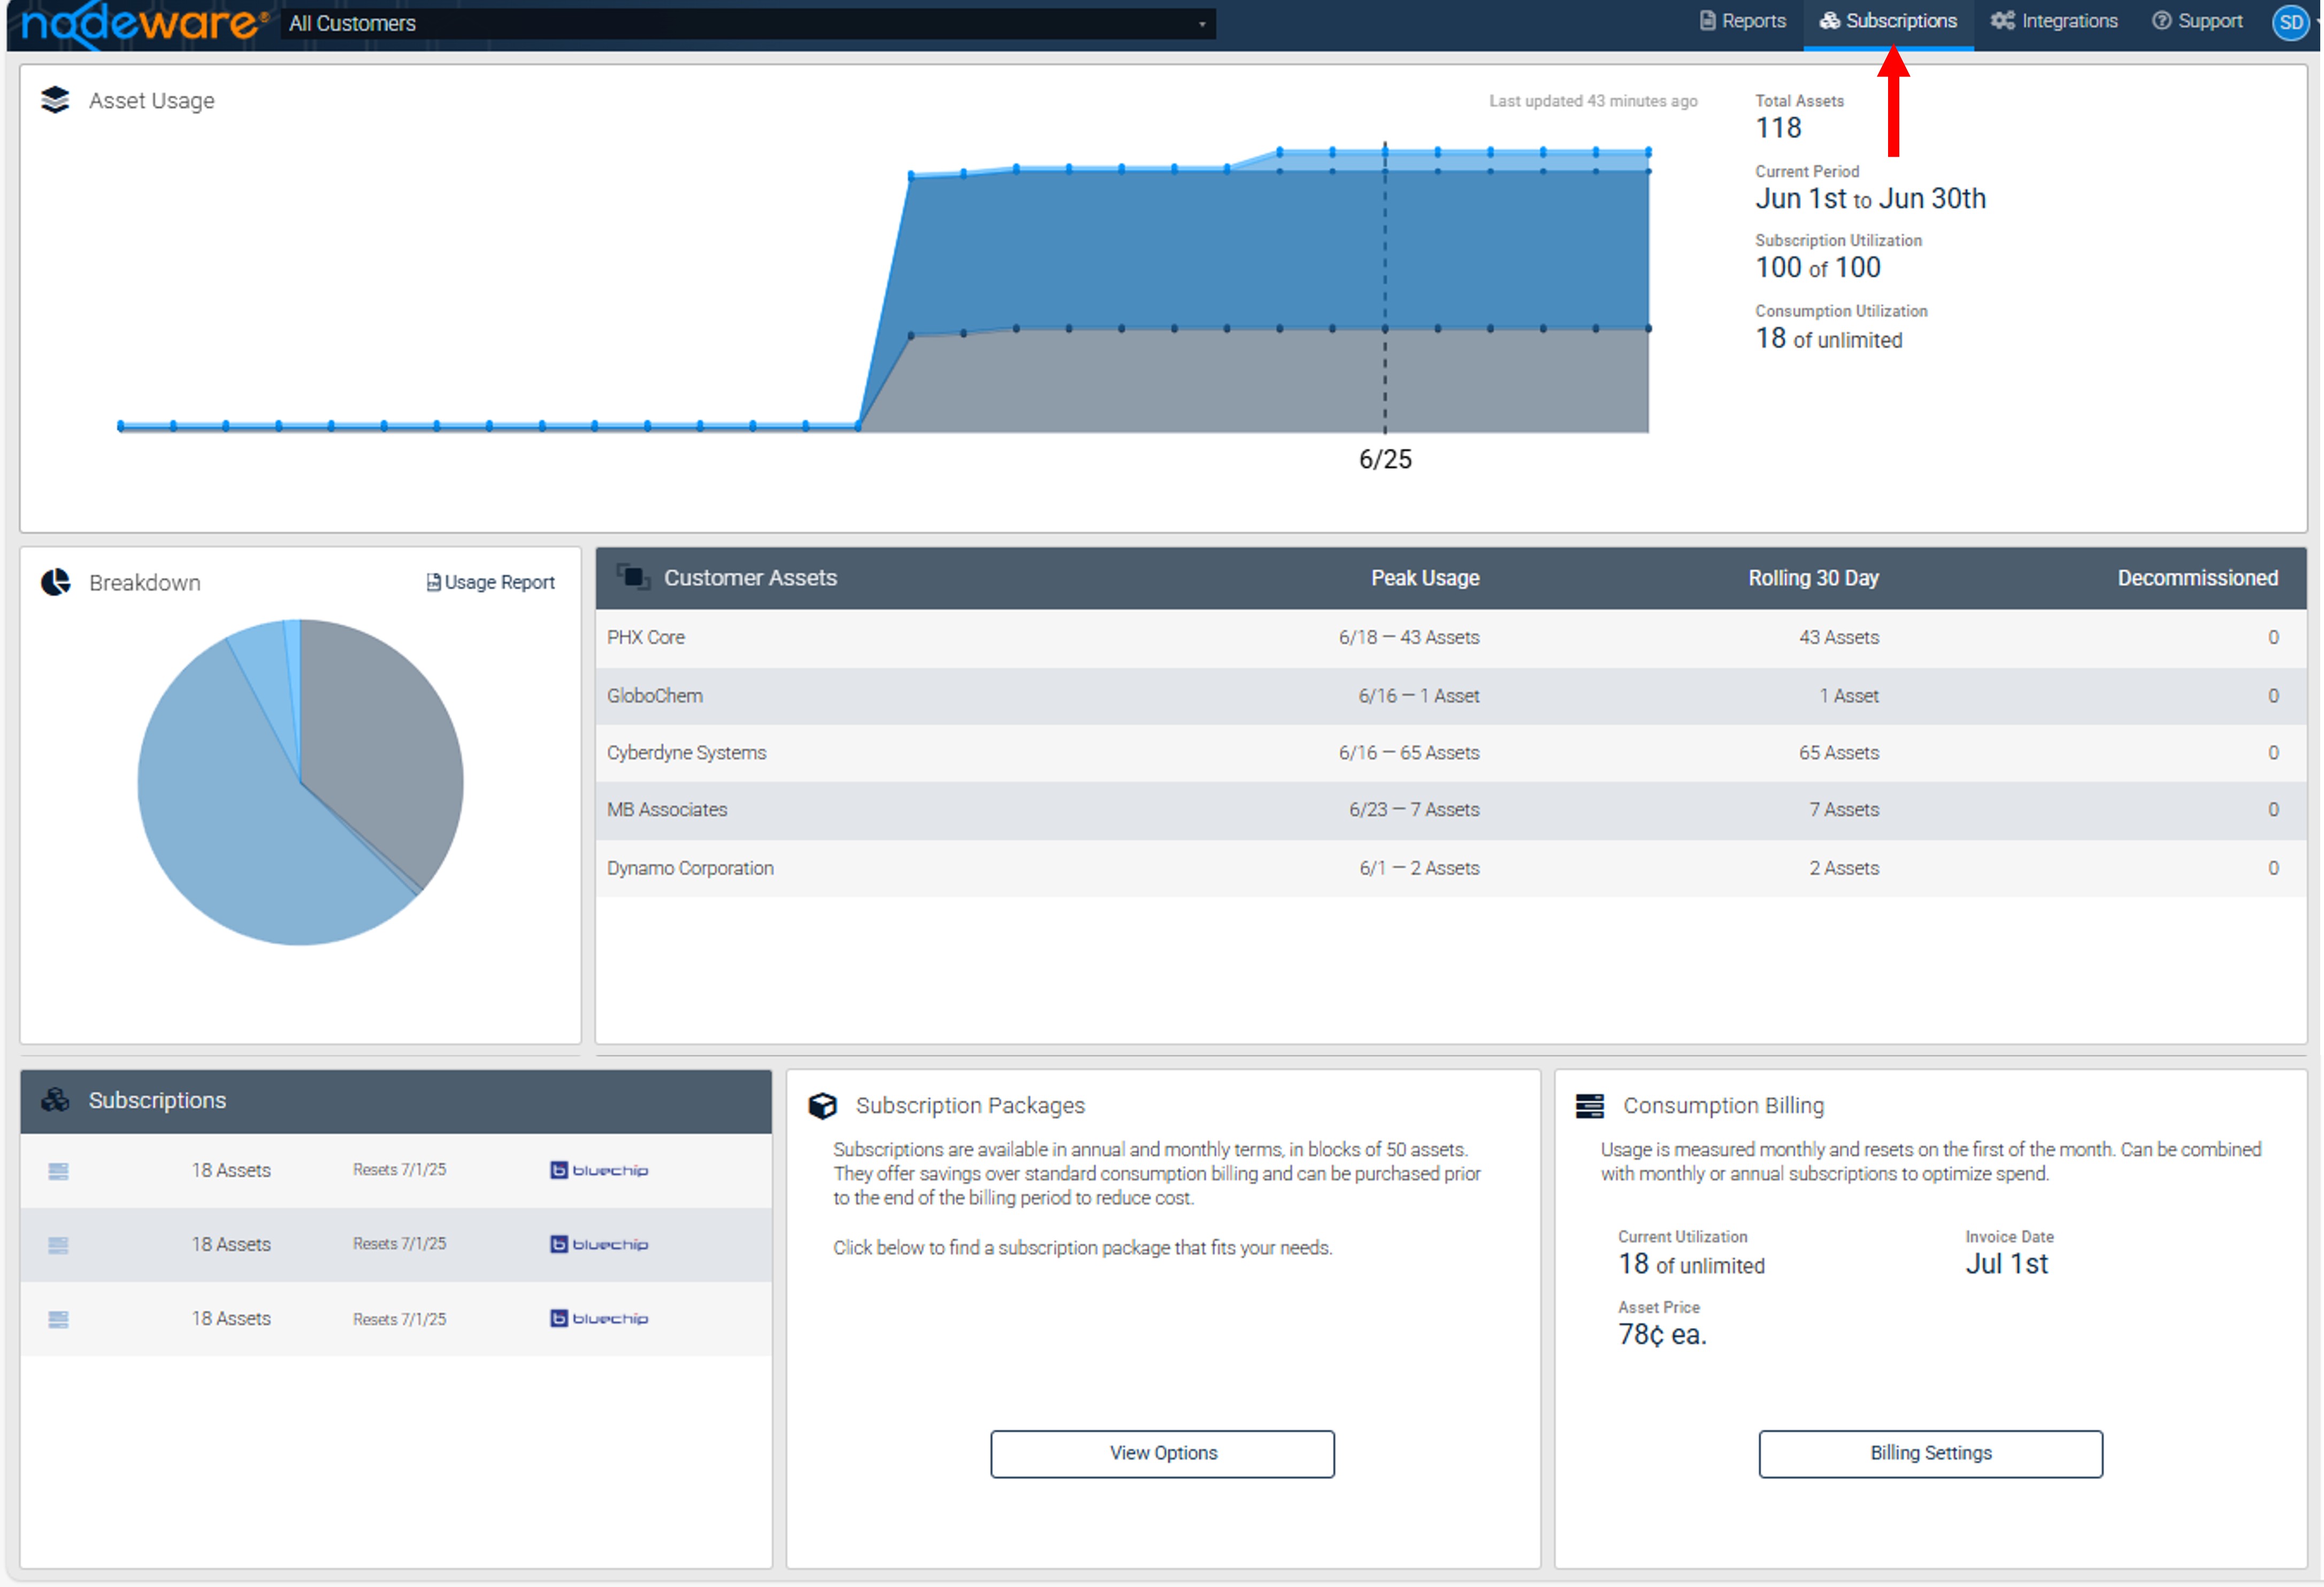This screenshot has height=1587, width=2324.
Task: Open Billing Settings
Action: pyautogui.click(x=1930, y=1453)
